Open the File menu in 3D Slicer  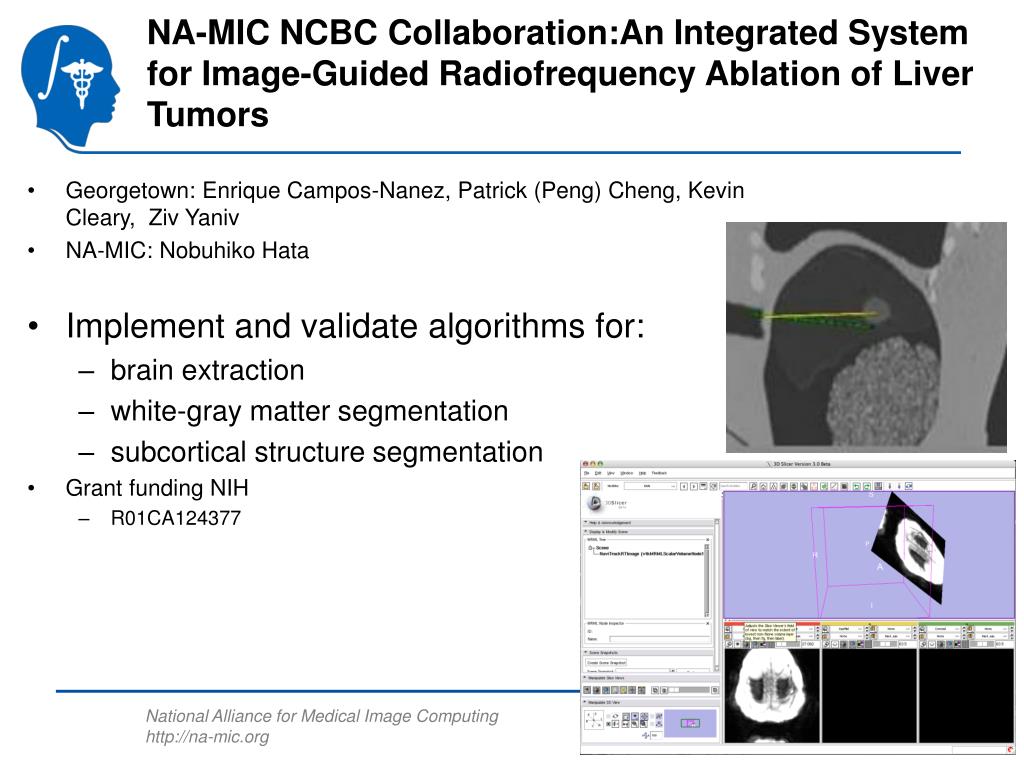[586, 473]
